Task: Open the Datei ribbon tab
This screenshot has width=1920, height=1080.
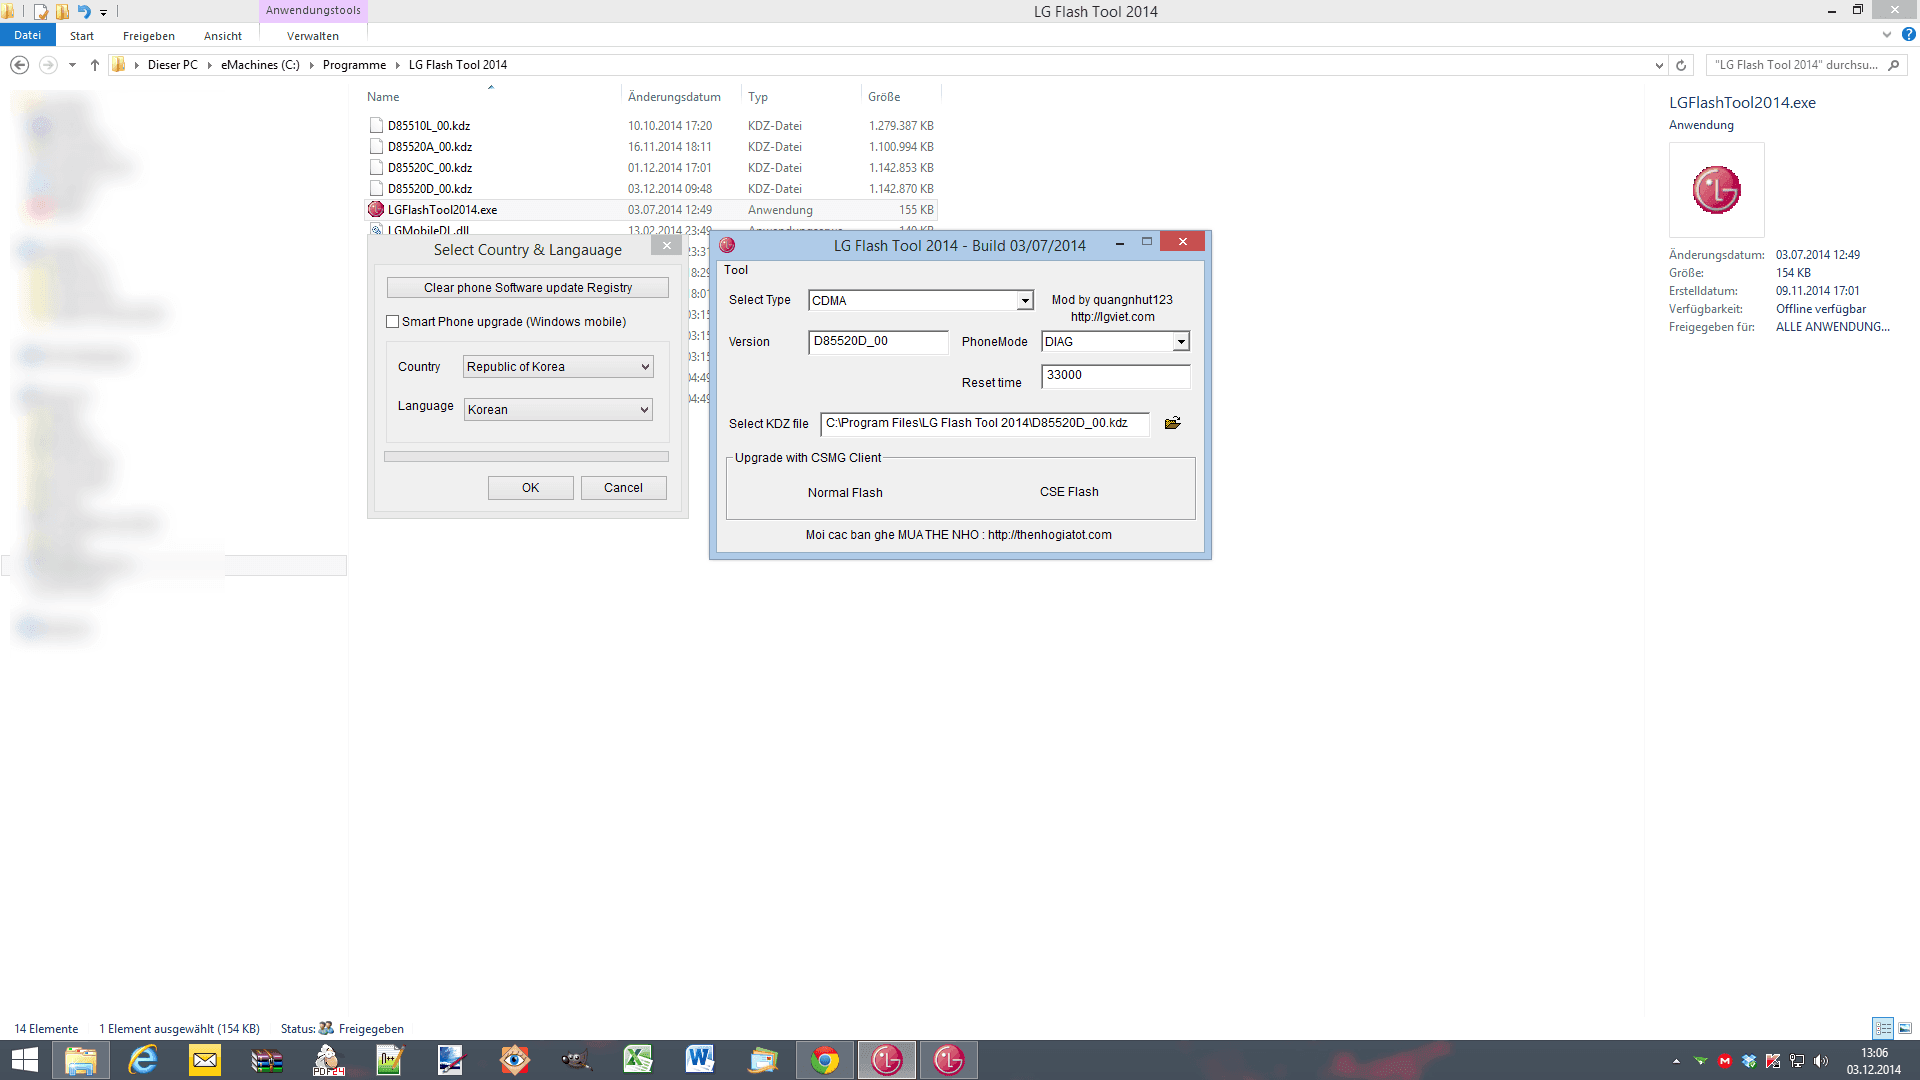Action: pos(28,35)
